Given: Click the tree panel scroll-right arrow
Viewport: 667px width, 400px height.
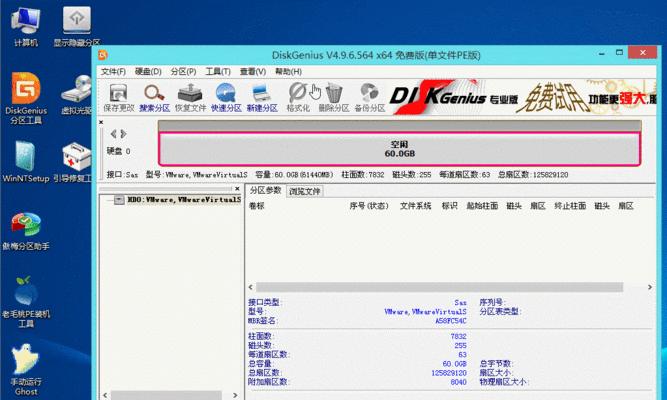Looking at the screenshot, I should click(235, 395).
